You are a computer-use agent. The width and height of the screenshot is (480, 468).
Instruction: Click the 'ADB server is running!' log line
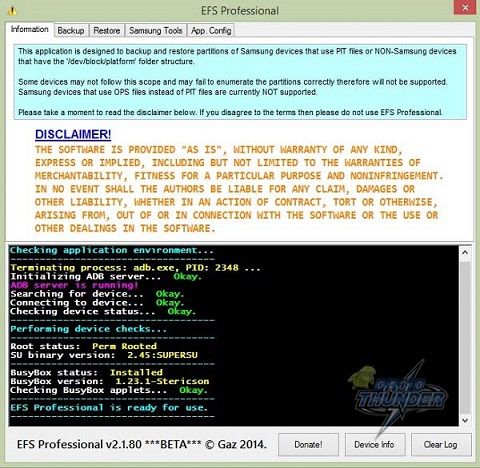[74, 285]
